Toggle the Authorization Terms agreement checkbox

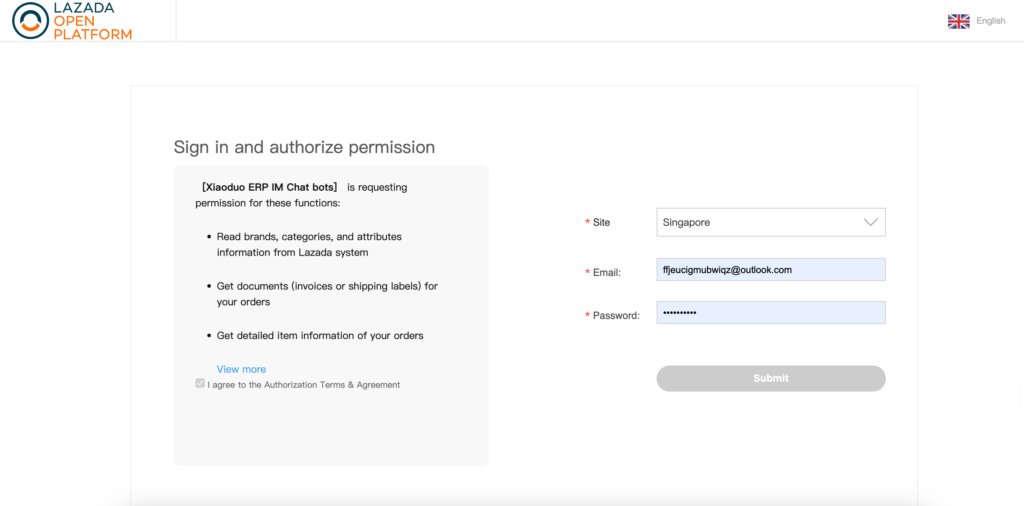pyautogui.click(x=200, y=383)
